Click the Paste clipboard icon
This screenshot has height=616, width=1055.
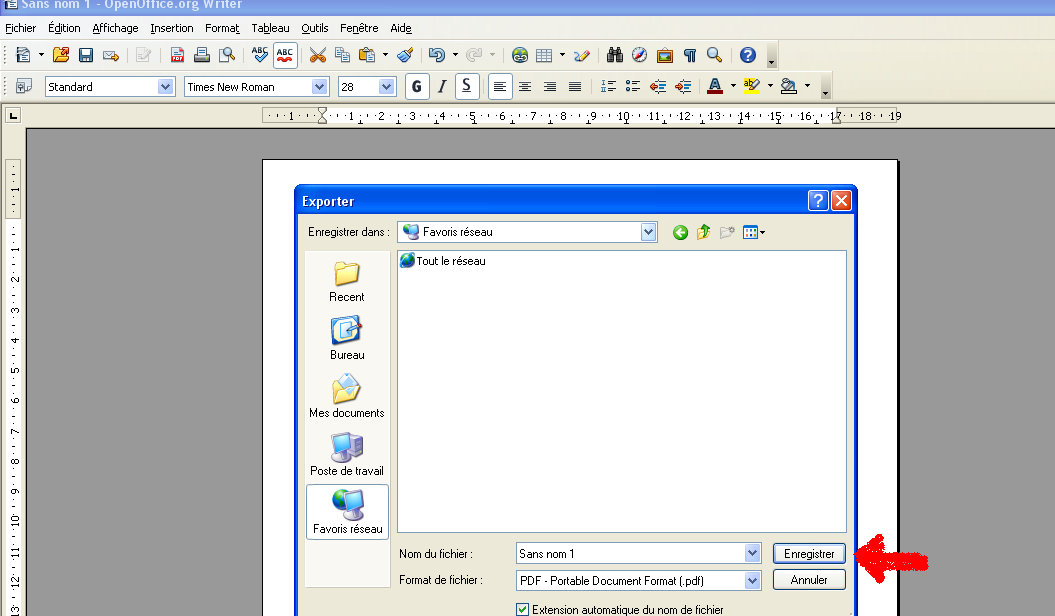pos(367,55)
